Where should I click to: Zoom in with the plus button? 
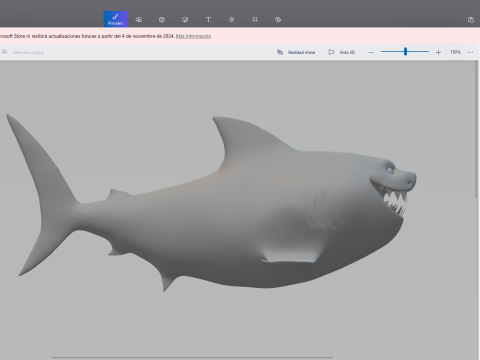tap(438, 52)
